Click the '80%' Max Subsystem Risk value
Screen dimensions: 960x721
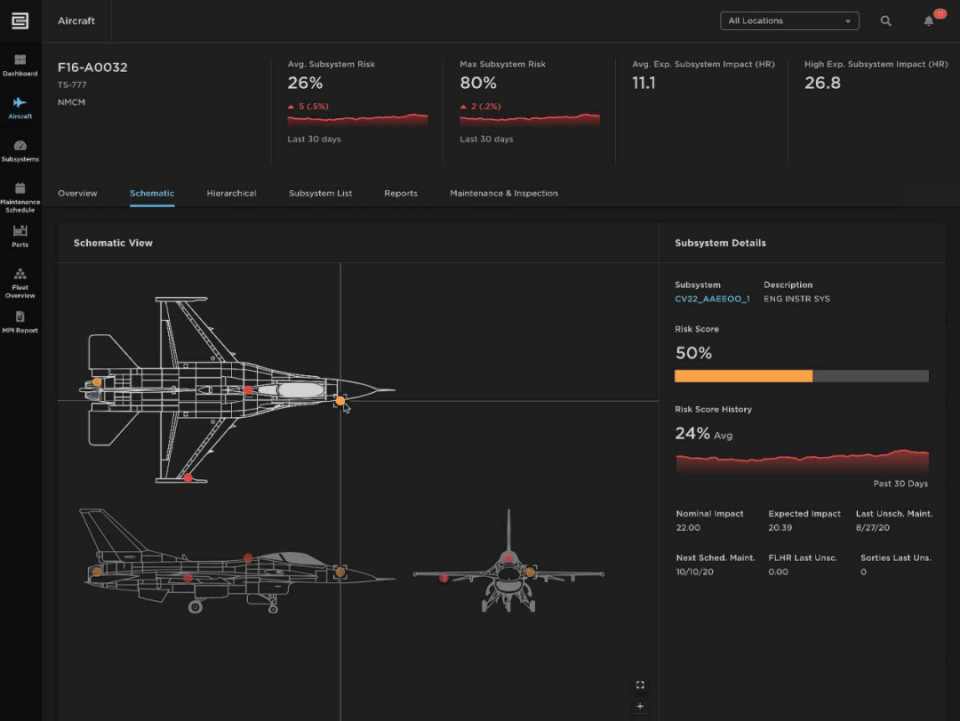tap(478, 83)
